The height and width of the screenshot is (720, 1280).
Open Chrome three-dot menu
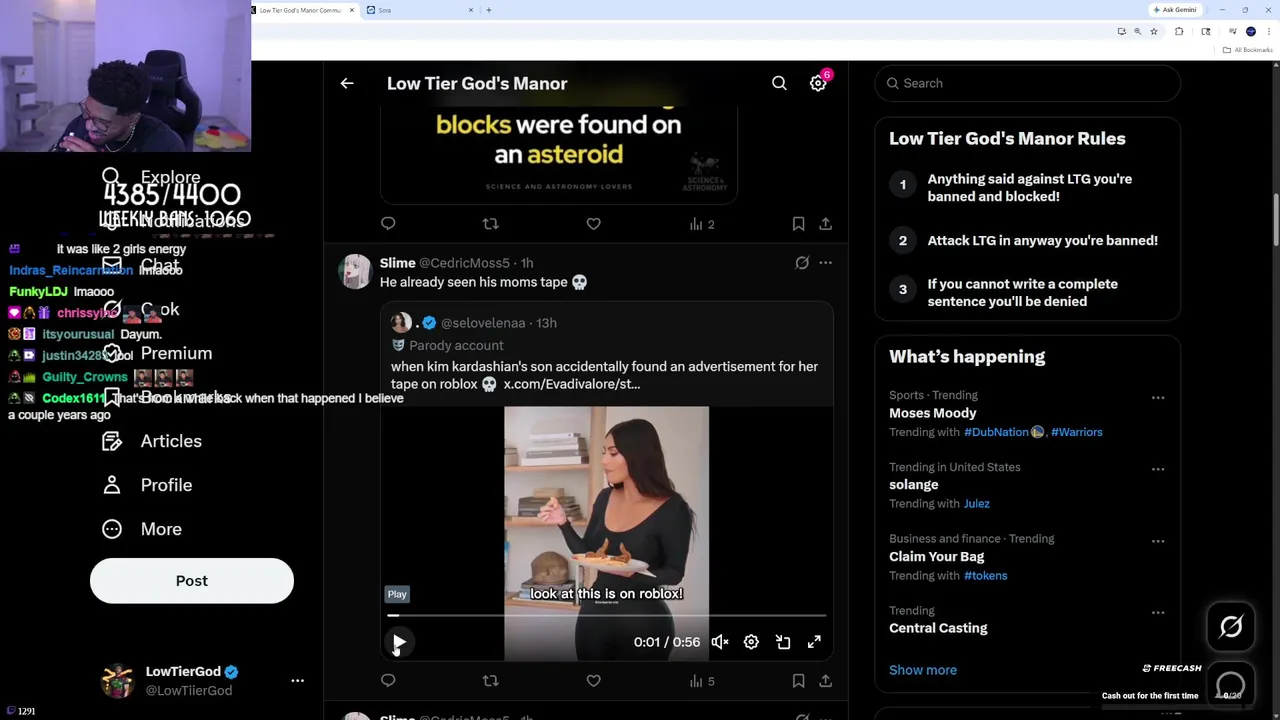(x=1268, y=32)
